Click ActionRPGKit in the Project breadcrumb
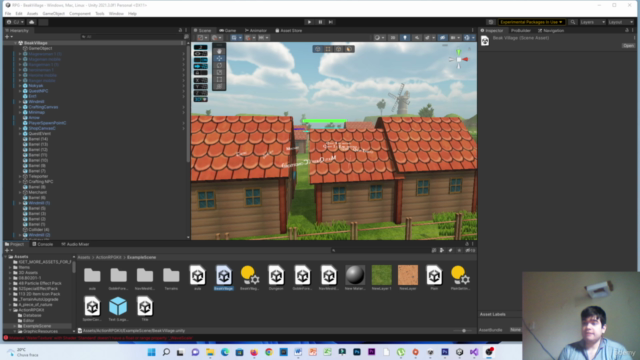This screenshot has height=360, width=640. click(109, 257)
